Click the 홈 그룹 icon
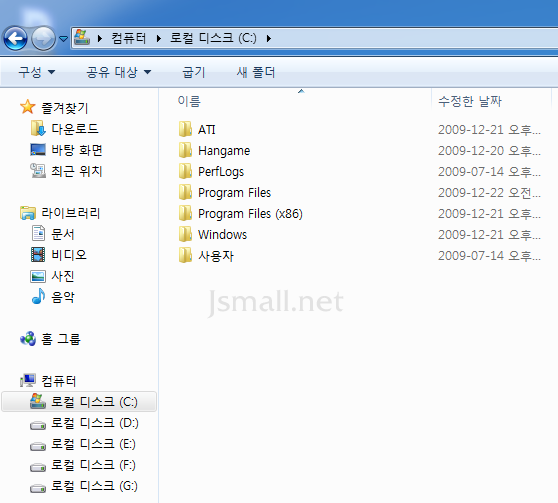Screen dimensions: 558x503 (x=28, y=339)
